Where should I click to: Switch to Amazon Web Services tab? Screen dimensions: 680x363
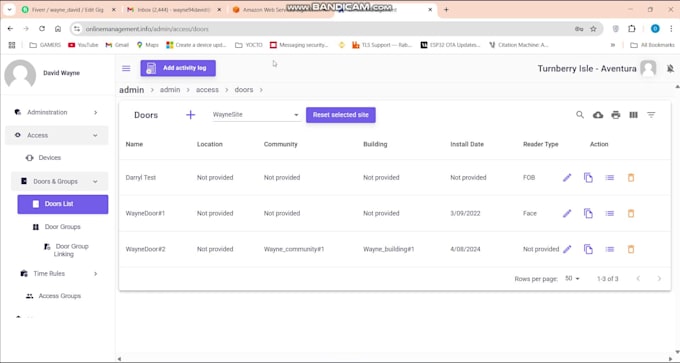[278, 10]
